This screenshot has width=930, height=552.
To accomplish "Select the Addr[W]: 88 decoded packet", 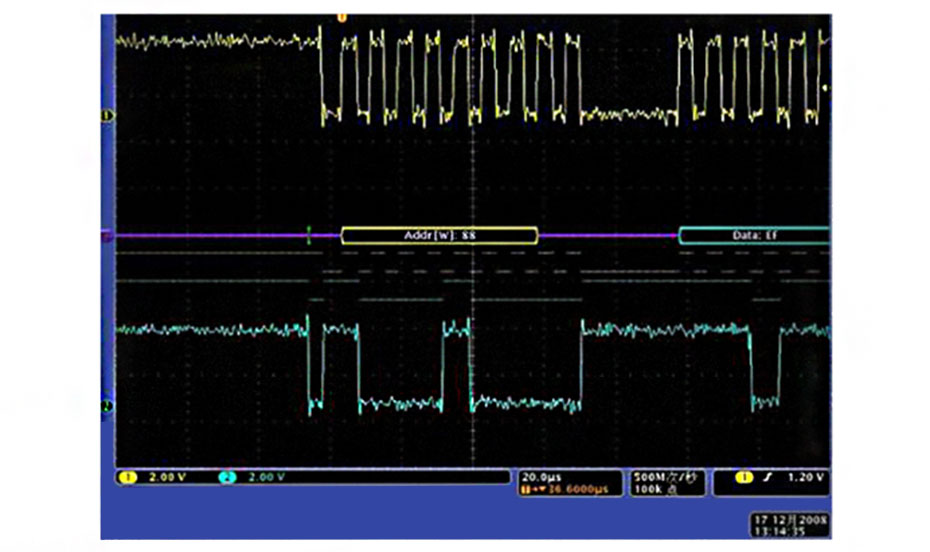I will [439, 236].
